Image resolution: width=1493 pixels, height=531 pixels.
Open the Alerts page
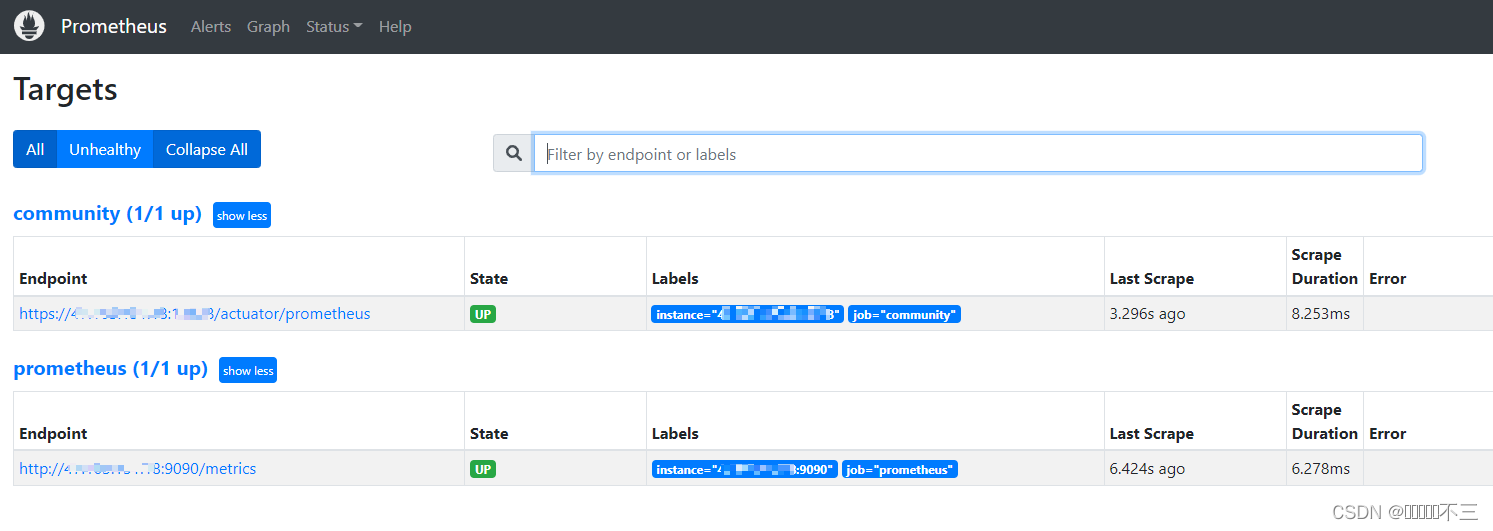(211, 27)
